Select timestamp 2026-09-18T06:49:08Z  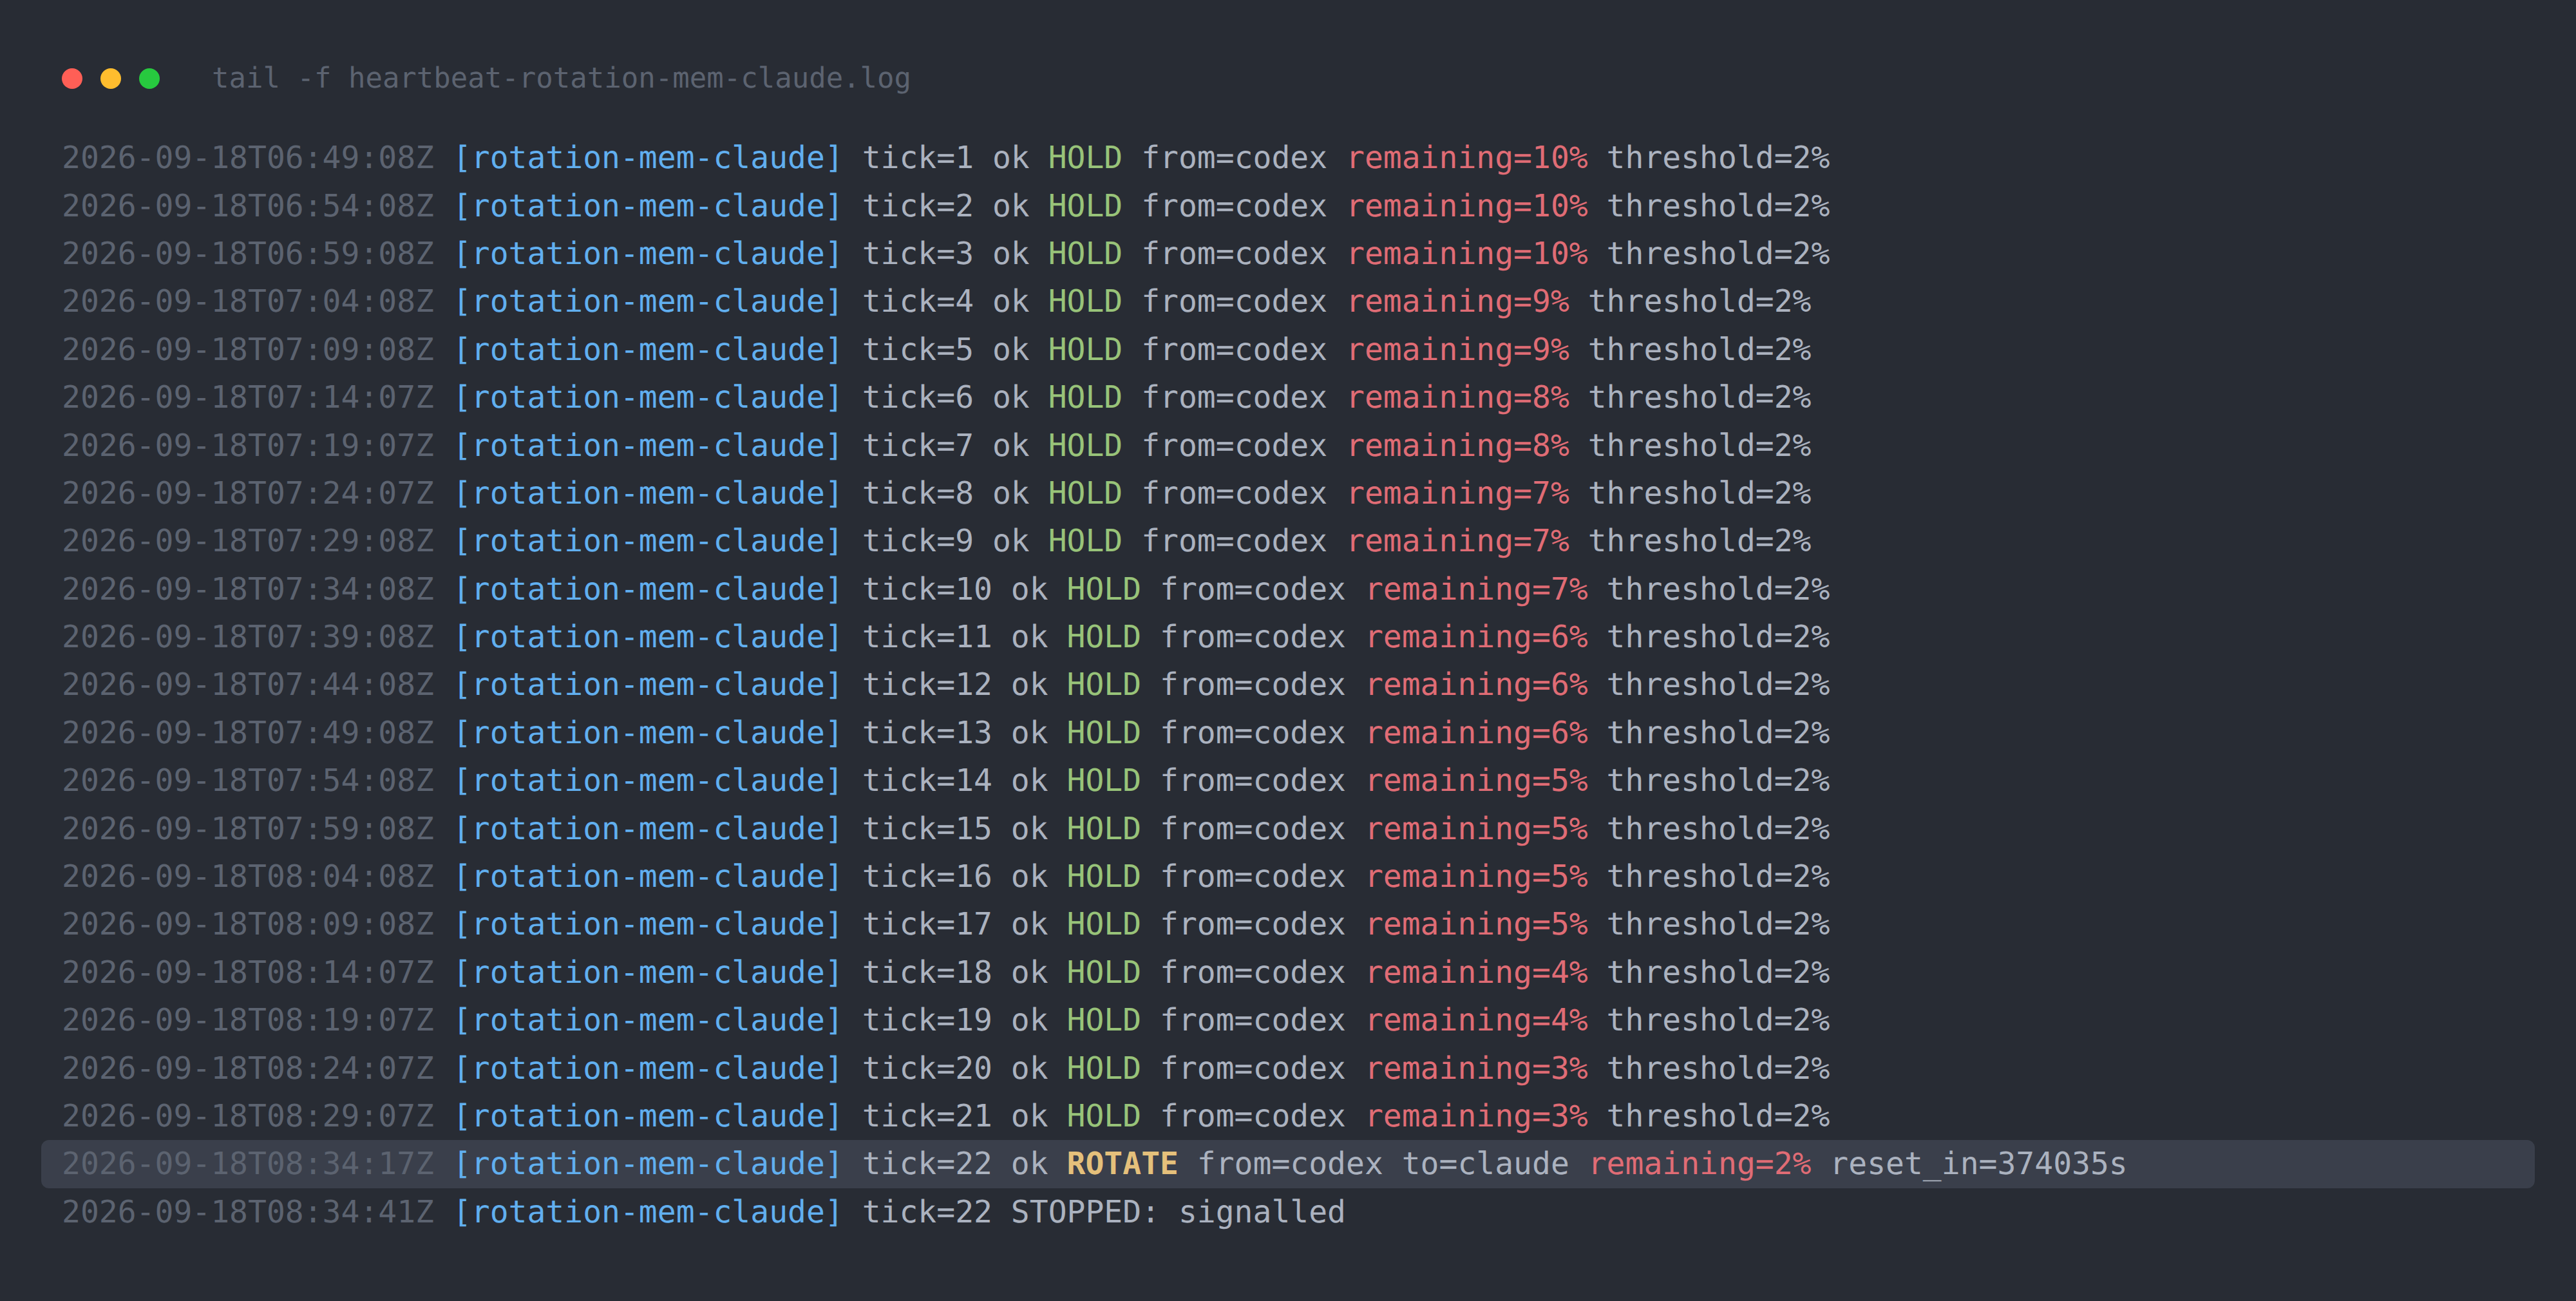(x=248, y=158)
